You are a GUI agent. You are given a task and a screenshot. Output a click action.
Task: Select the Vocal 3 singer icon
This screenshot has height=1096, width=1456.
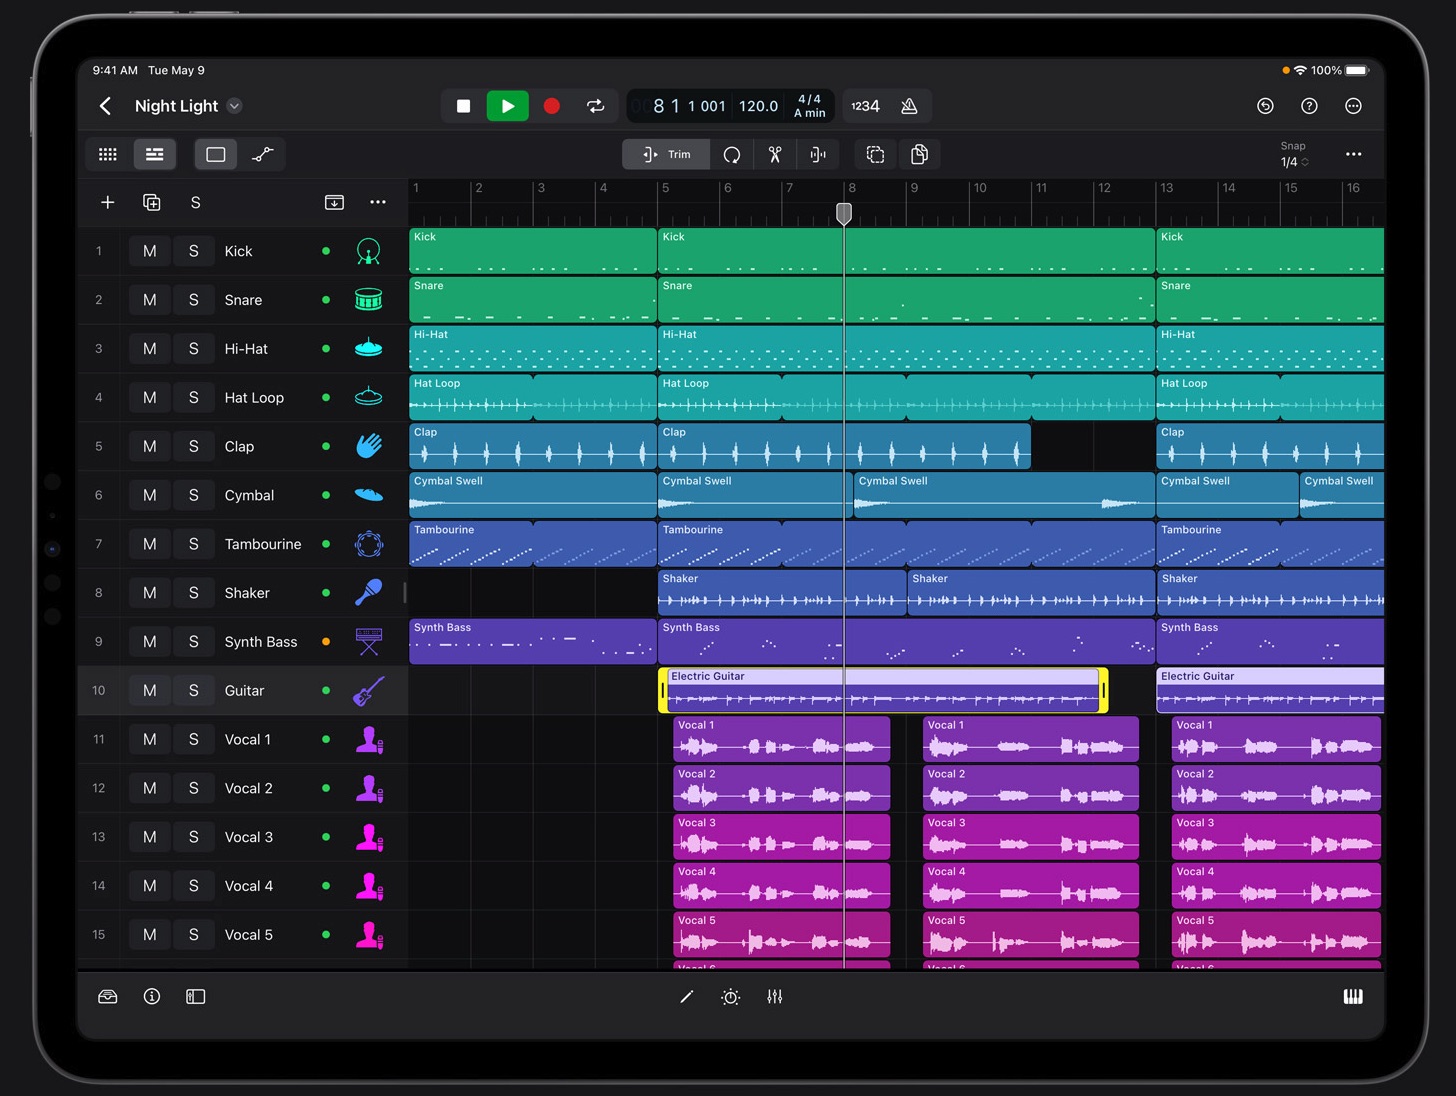[x=369, y=837]
